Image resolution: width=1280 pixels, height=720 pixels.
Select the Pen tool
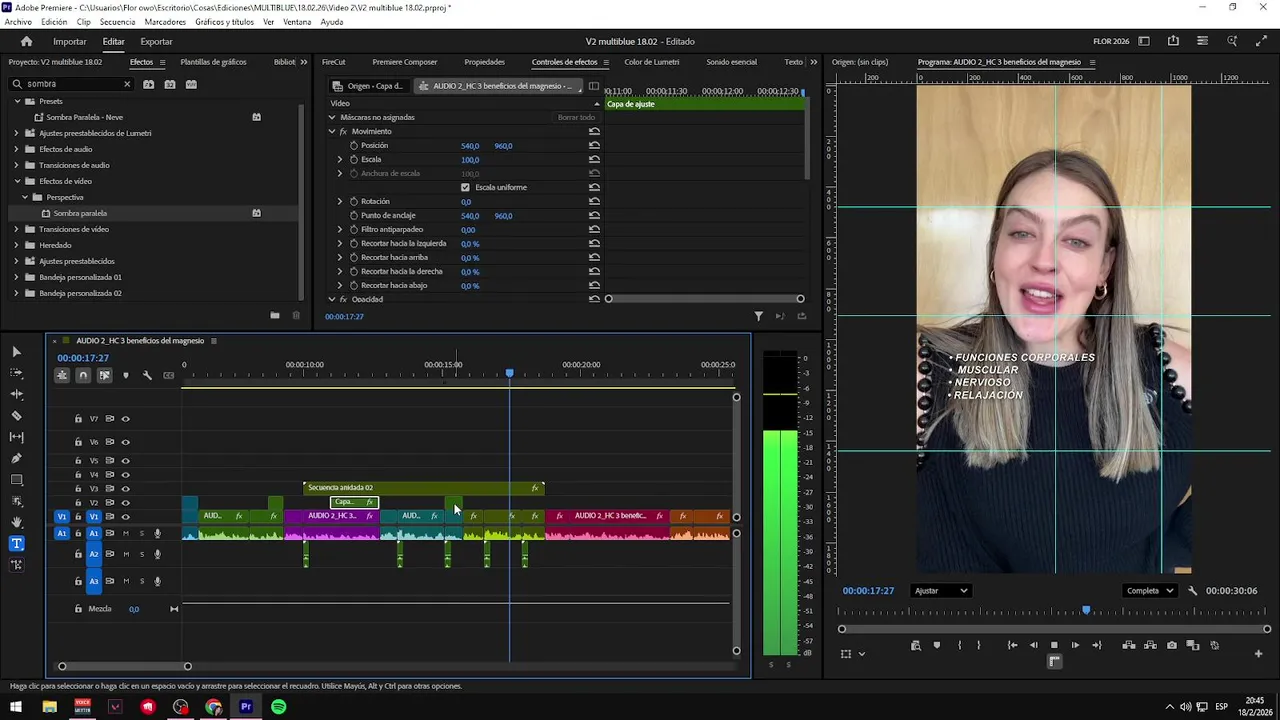tap(16, 458)
